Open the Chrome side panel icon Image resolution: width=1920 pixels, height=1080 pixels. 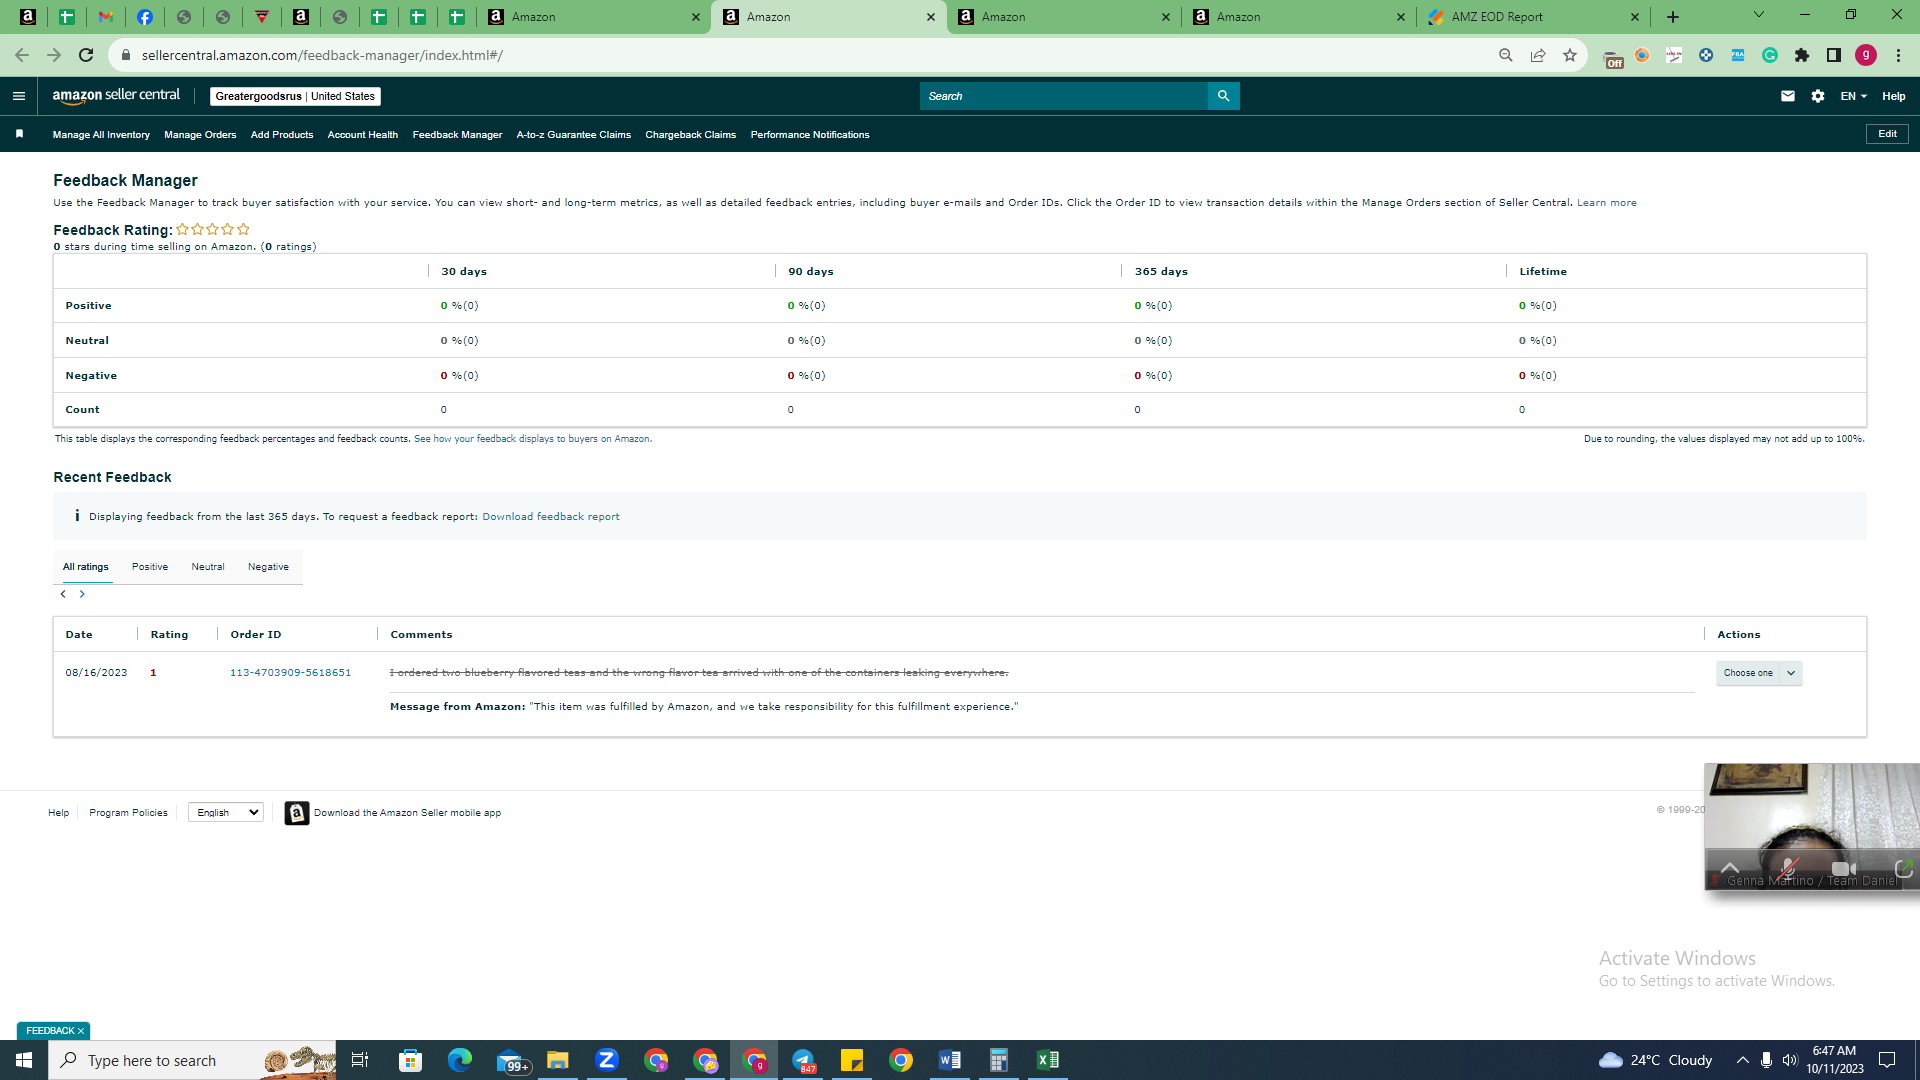tap(1834, 55)
